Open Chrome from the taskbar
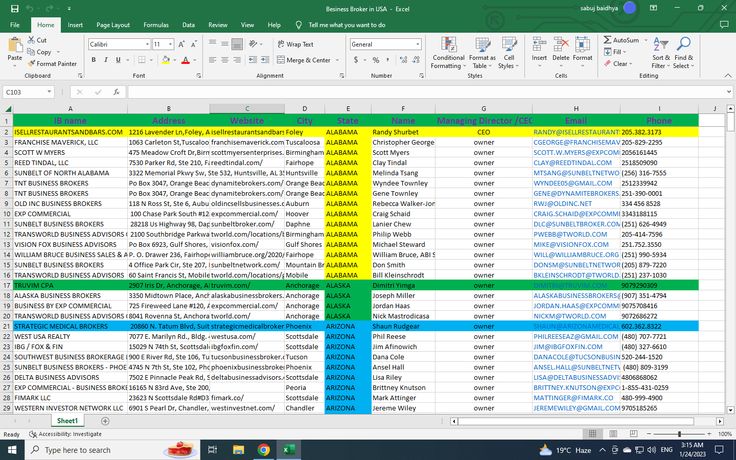The width and height of the screenshot is (736, 460). tap(263, 450)
